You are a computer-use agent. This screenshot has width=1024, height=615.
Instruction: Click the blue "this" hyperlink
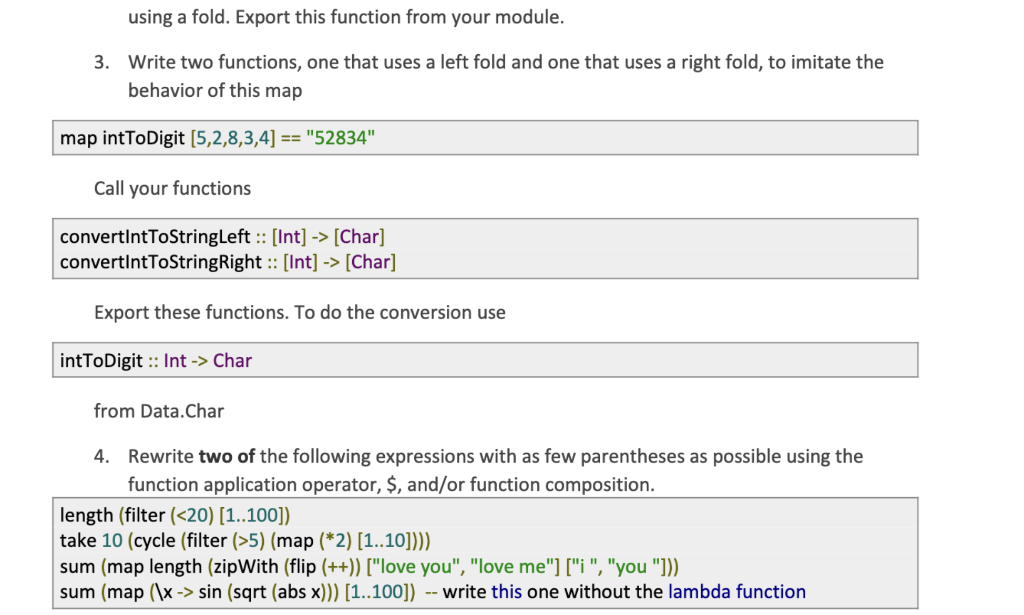pyautogui.click(x=506, y=592)
